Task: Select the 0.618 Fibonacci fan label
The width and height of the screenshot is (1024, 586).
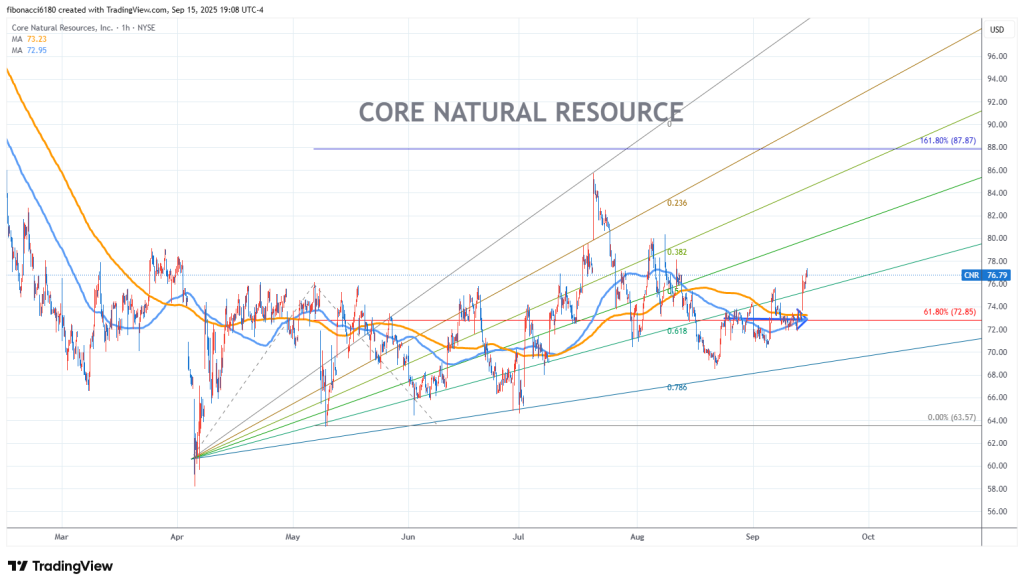Action: (677, 331)
